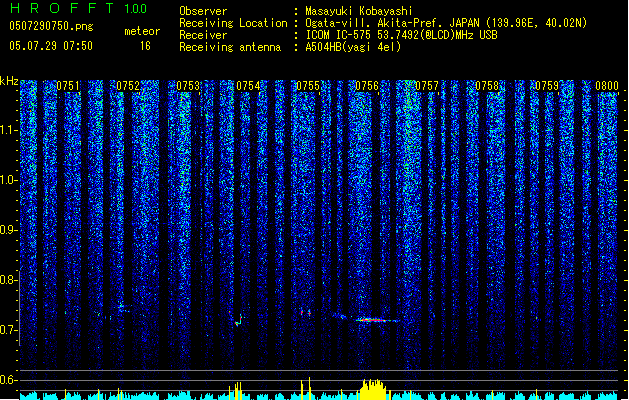The height and width of the screenshot is (400, 629).
Task: Click the 0.9 frequency axis label
Action: pos(9,230)
